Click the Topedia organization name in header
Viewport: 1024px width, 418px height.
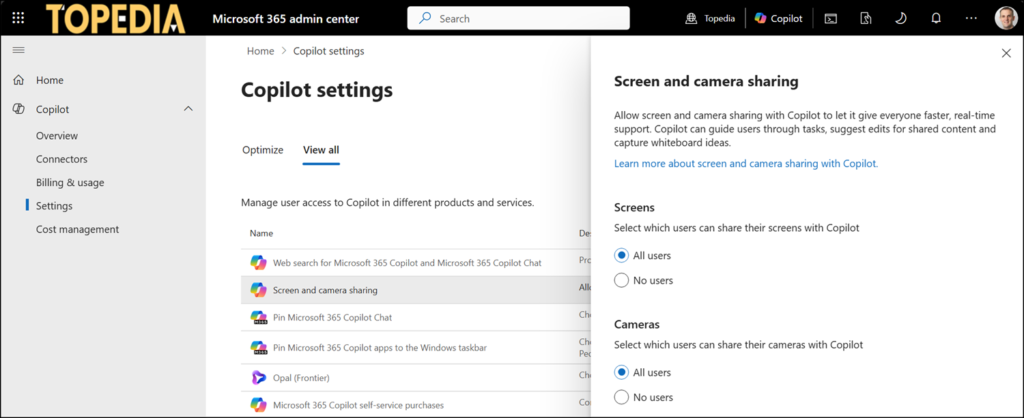[x=719, y=18]
